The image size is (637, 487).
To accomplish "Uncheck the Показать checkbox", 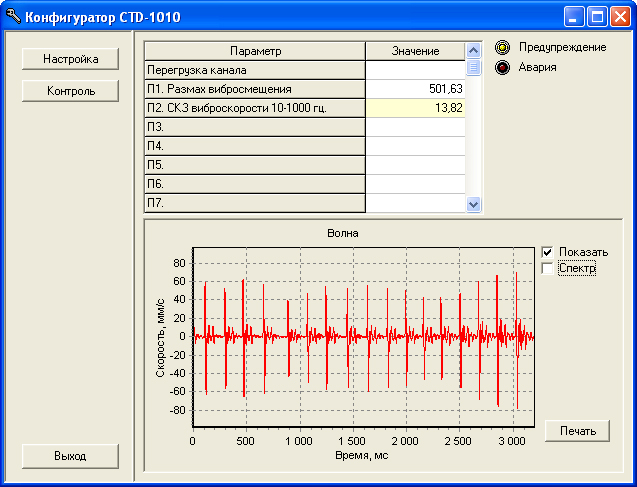I will [x=547, y=252].
